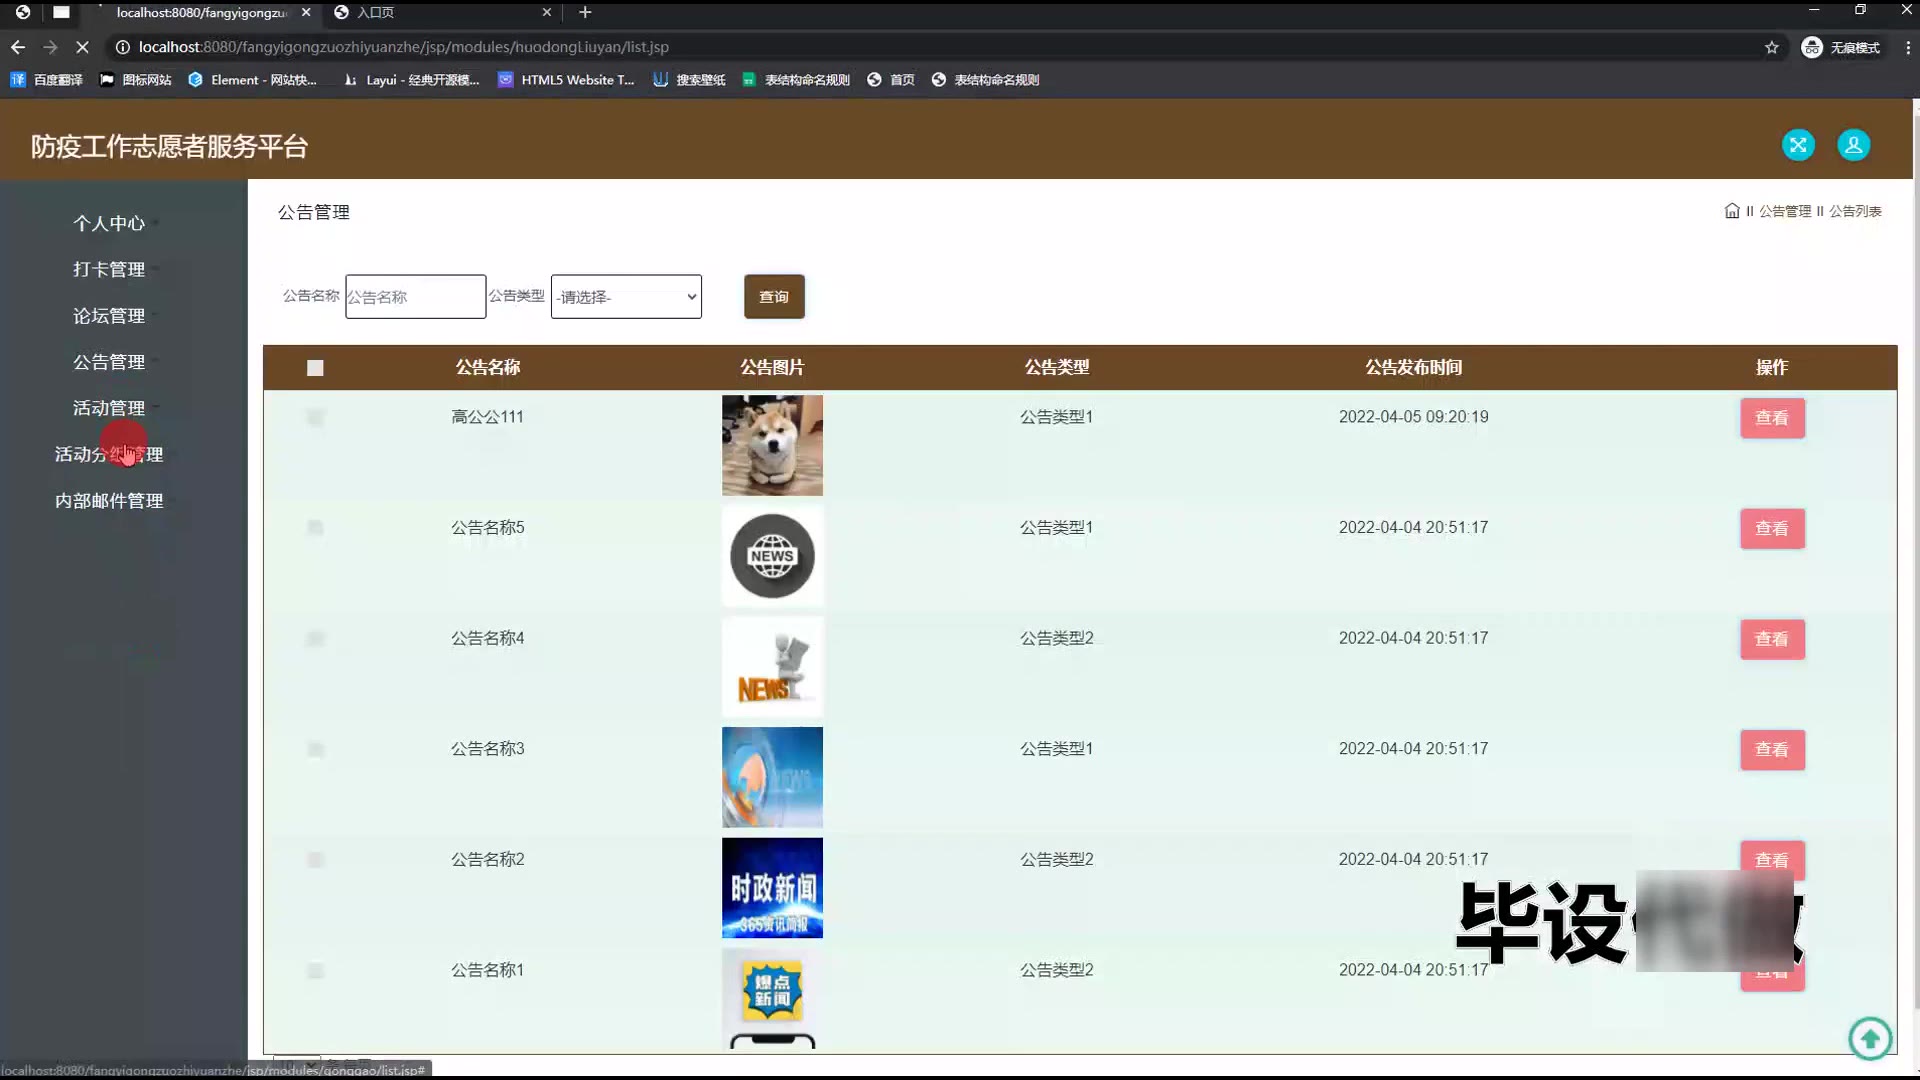Click 公告列表 breadcrumb link
Image resolution: width=1920 pixels, height=1080 pixels.
pos(1856,211)
